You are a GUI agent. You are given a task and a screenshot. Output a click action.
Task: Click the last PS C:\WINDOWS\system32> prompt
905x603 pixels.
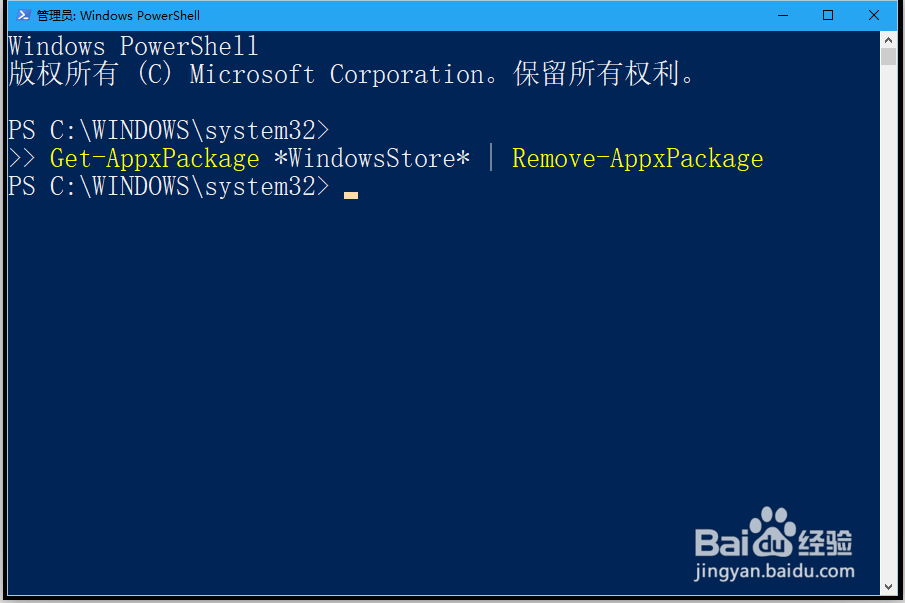click(169, 186)
